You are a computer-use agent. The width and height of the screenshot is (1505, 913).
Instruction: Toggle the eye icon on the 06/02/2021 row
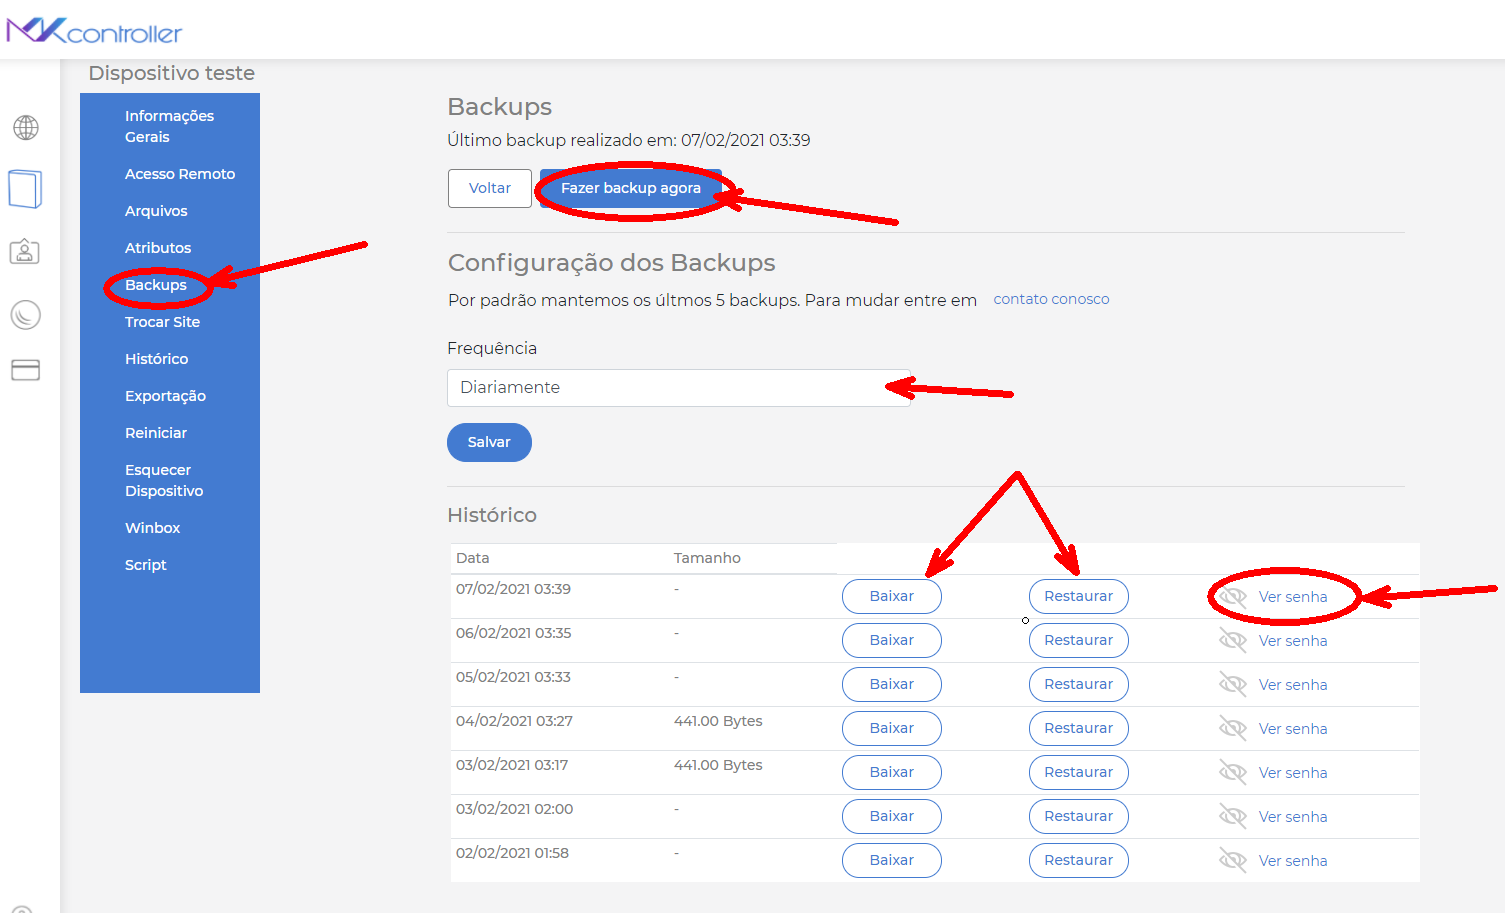point(1232,640)
